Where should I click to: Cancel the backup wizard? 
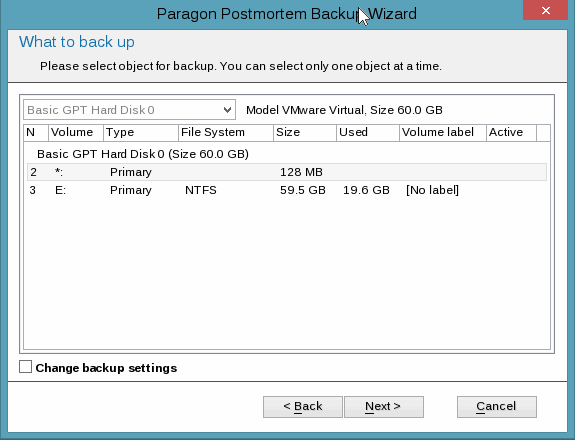coord(497,407)
